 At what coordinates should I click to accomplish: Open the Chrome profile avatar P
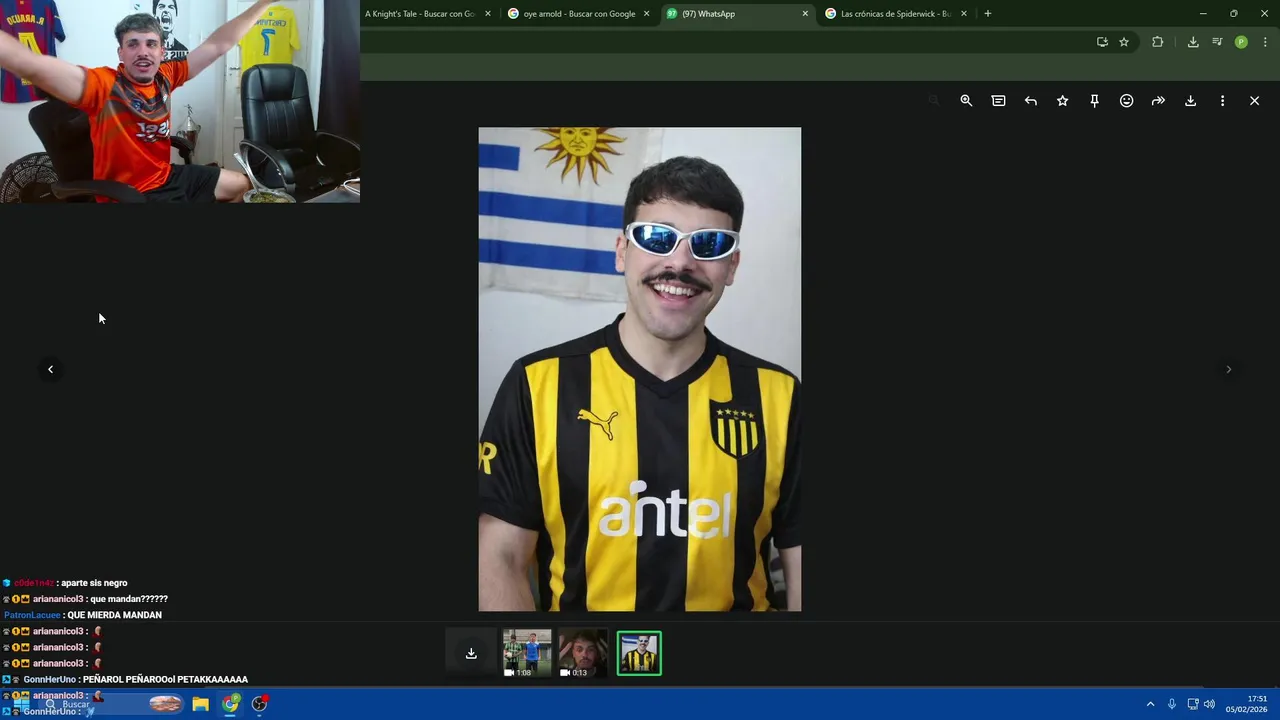(1241, 42)
